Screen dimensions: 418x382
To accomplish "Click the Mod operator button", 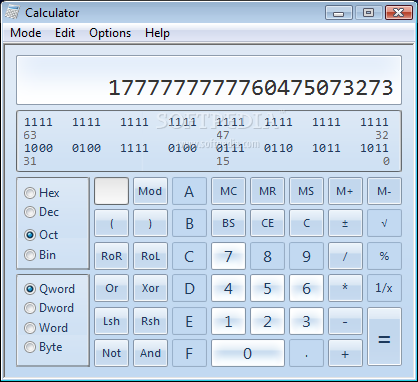I will click(x=150, y=191).
